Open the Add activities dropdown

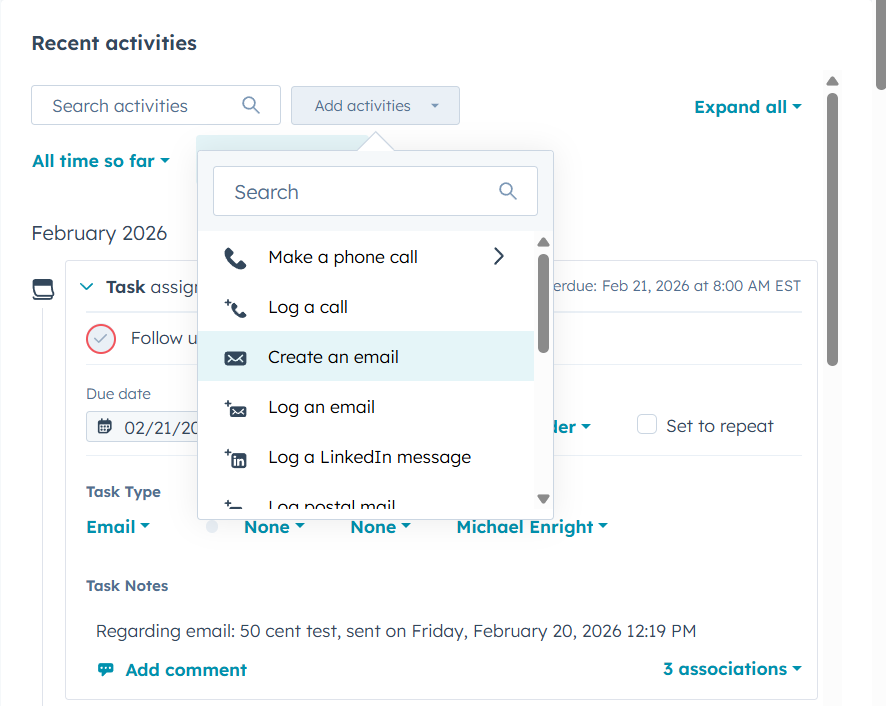(375, 105)
